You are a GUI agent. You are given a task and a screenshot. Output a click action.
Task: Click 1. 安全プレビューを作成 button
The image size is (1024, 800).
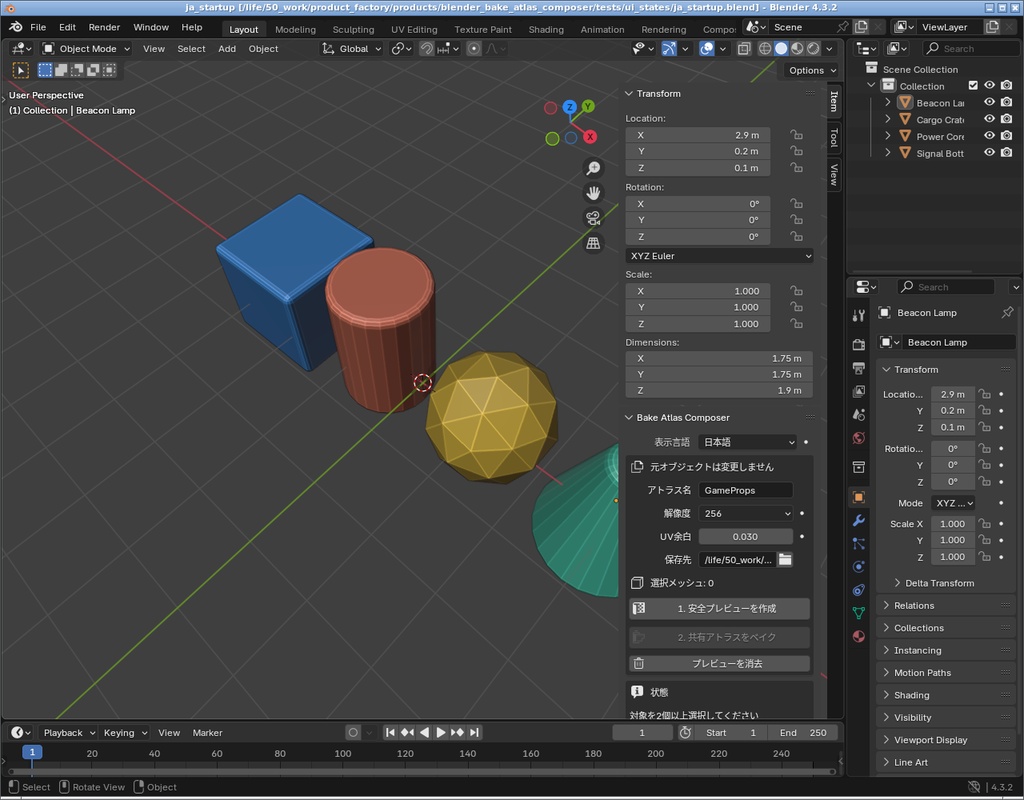pyautogui.click(x=720, y=609)
